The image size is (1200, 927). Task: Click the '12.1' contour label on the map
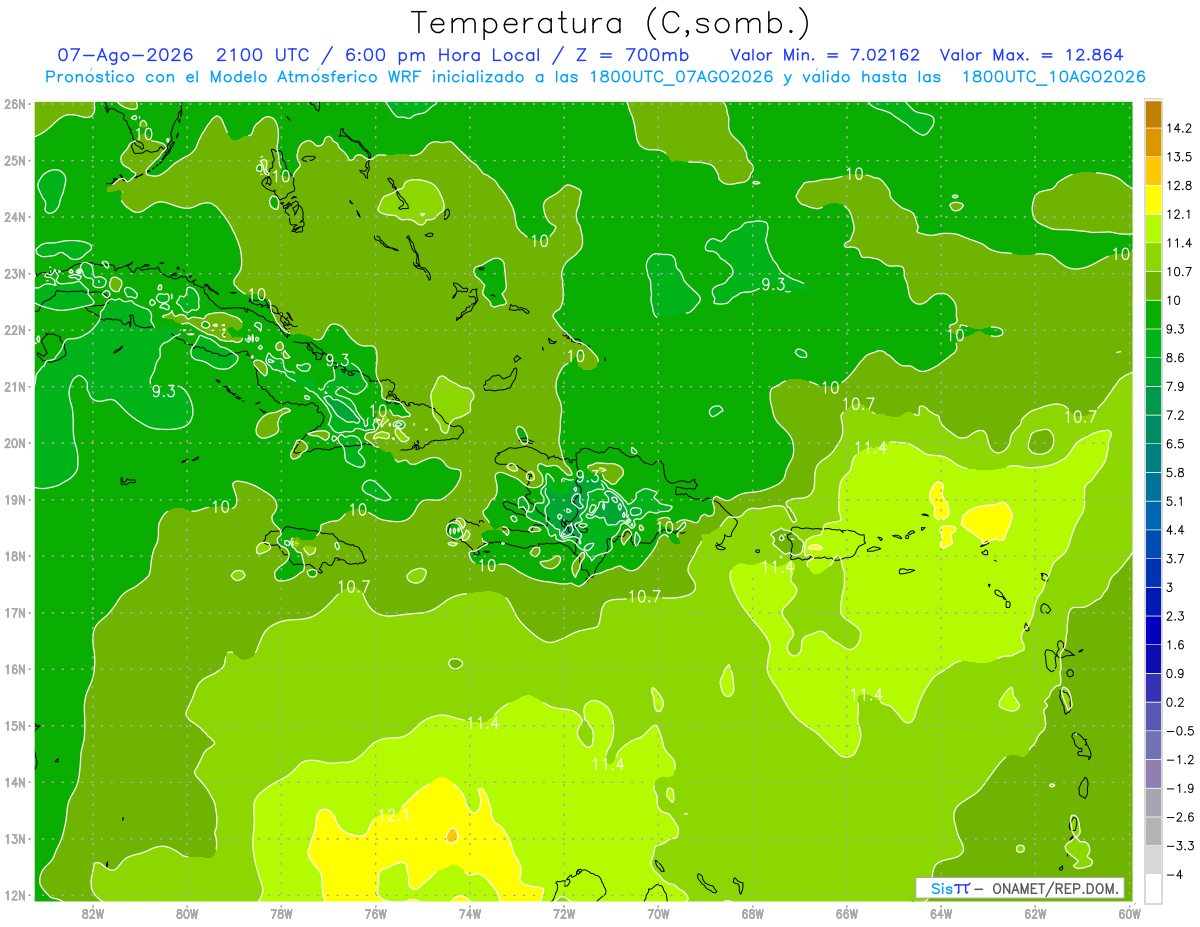coord(393,817)
